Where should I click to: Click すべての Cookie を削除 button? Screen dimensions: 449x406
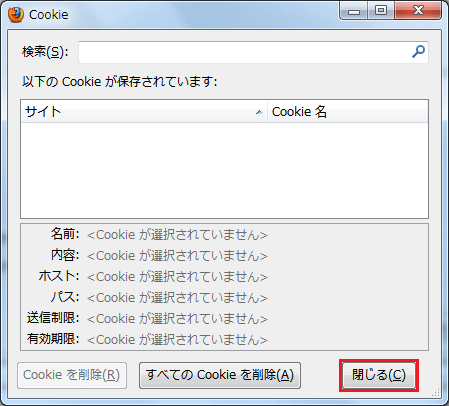tap(220, 375)
